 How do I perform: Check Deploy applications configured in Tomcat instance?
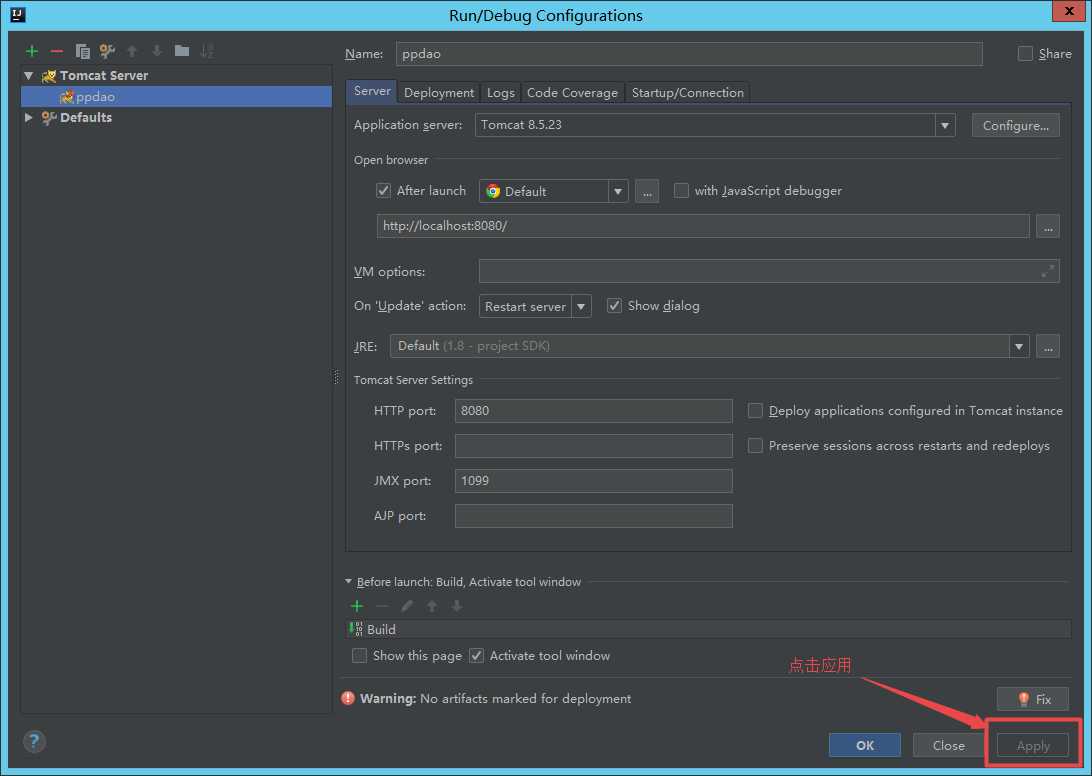coord(755,410)
